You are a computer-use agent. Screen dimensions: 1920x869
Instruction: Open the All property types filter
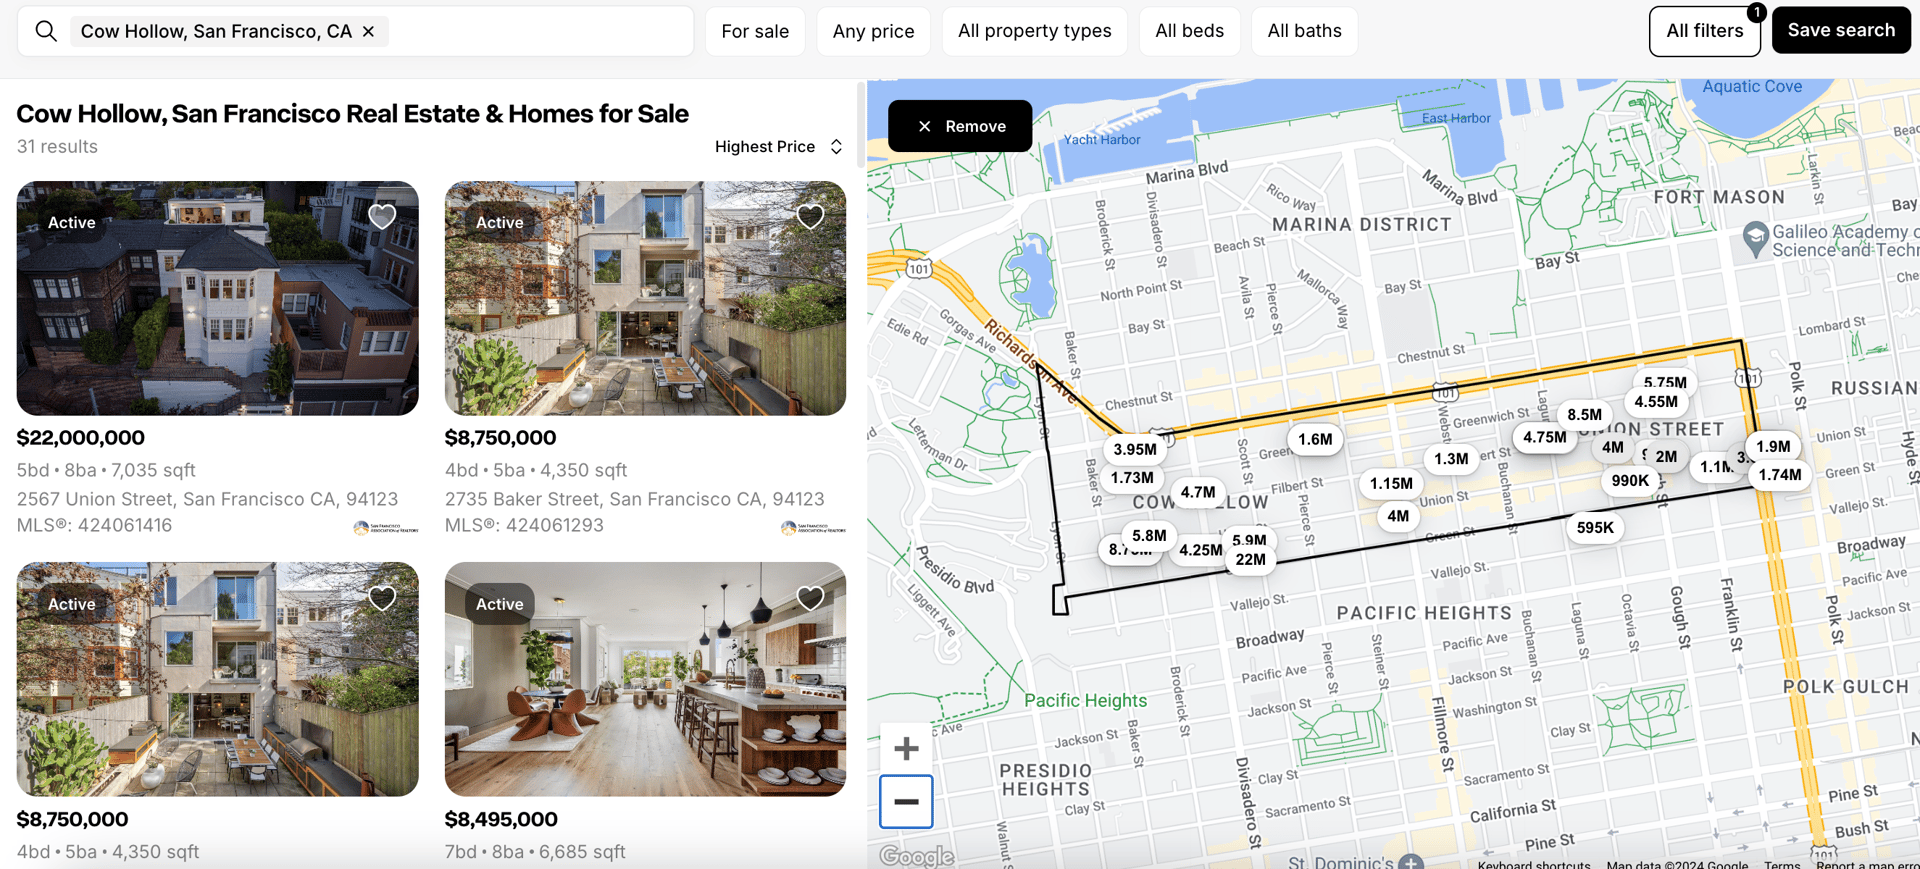(x=1034, y=31)
